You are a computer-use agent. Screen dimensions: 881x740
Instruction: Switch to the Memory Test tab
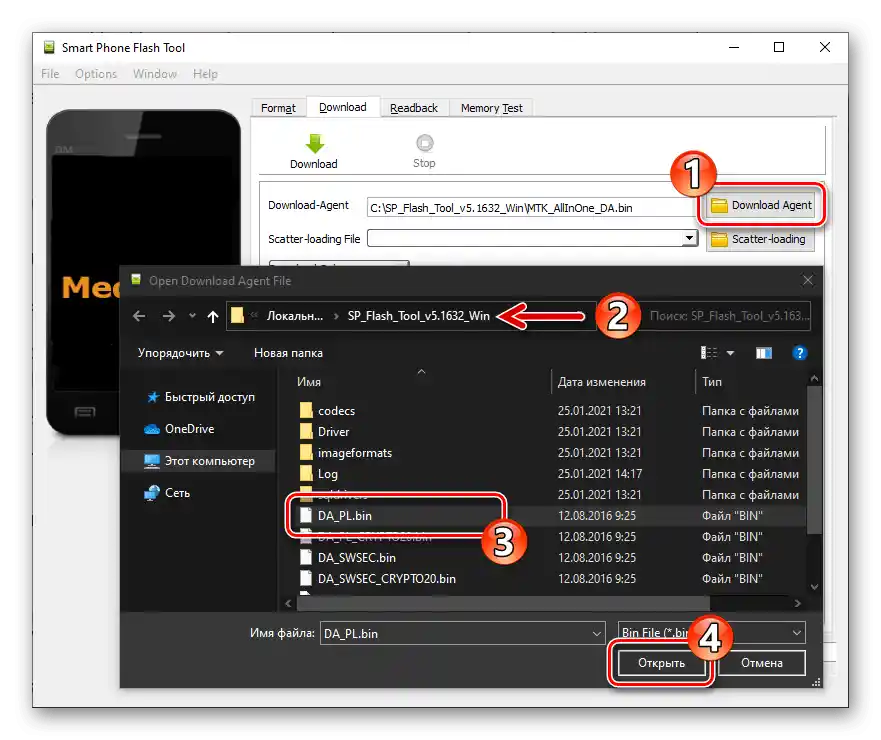pos(491,107)
